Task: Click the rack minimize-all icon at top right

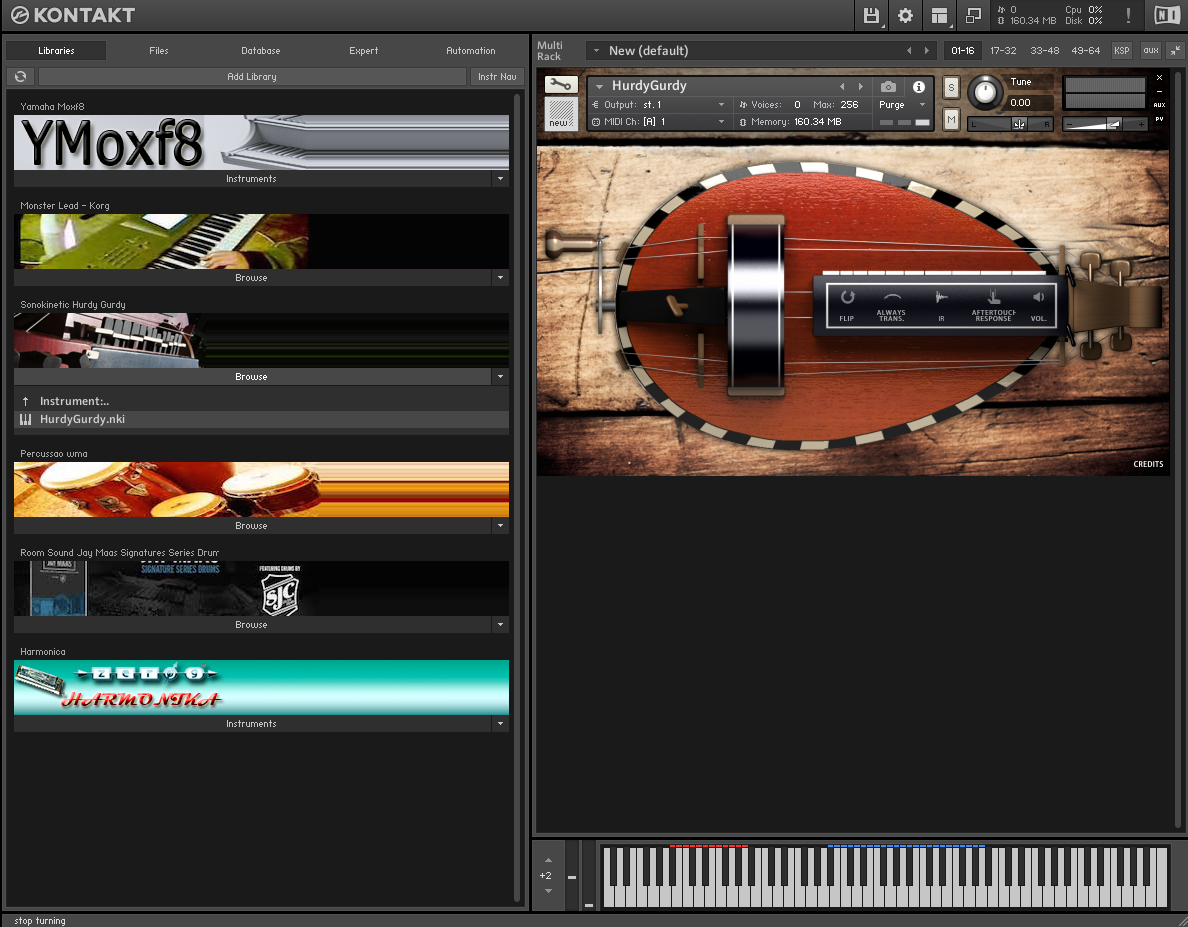Action: tap(1175, 51)
